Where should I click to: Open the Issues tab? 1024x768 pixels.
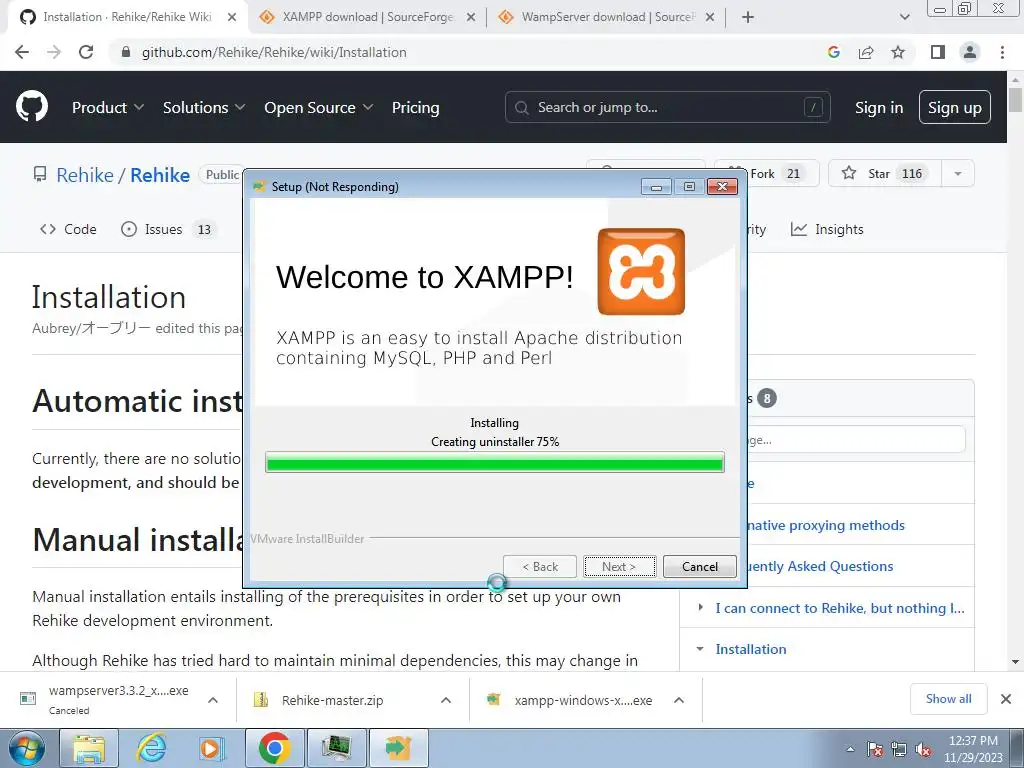click(x=166, y=229)
